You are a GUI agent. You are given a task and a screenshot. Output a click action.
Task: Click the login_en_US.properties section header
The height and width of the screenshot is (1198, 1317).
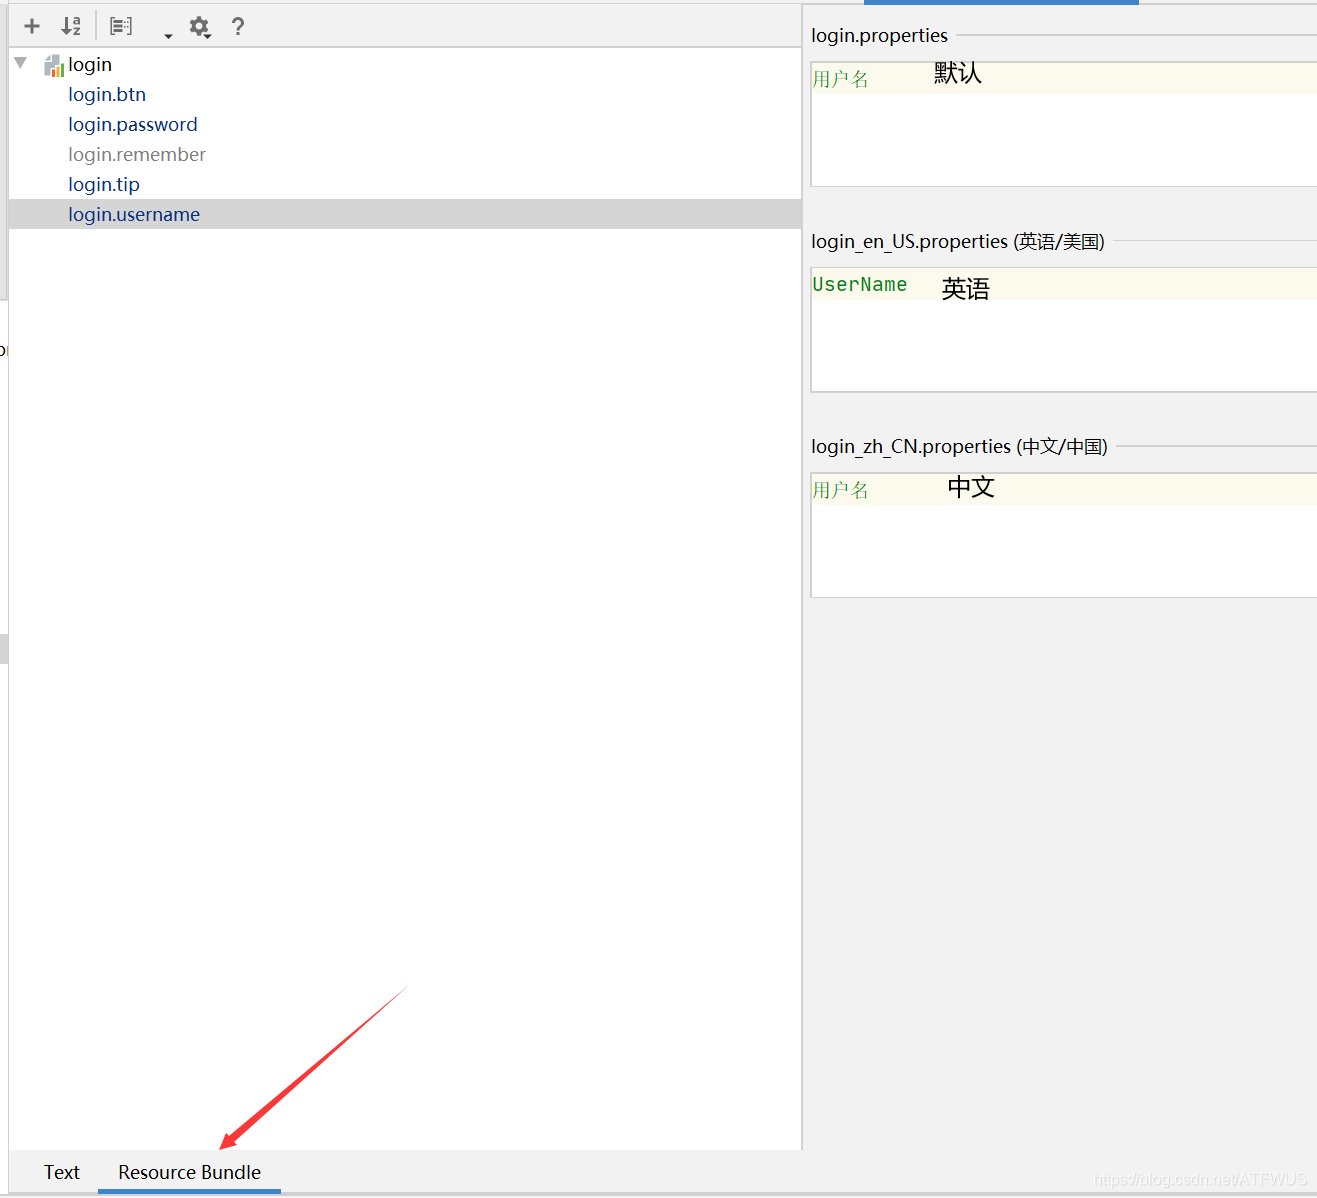[957, 241]
